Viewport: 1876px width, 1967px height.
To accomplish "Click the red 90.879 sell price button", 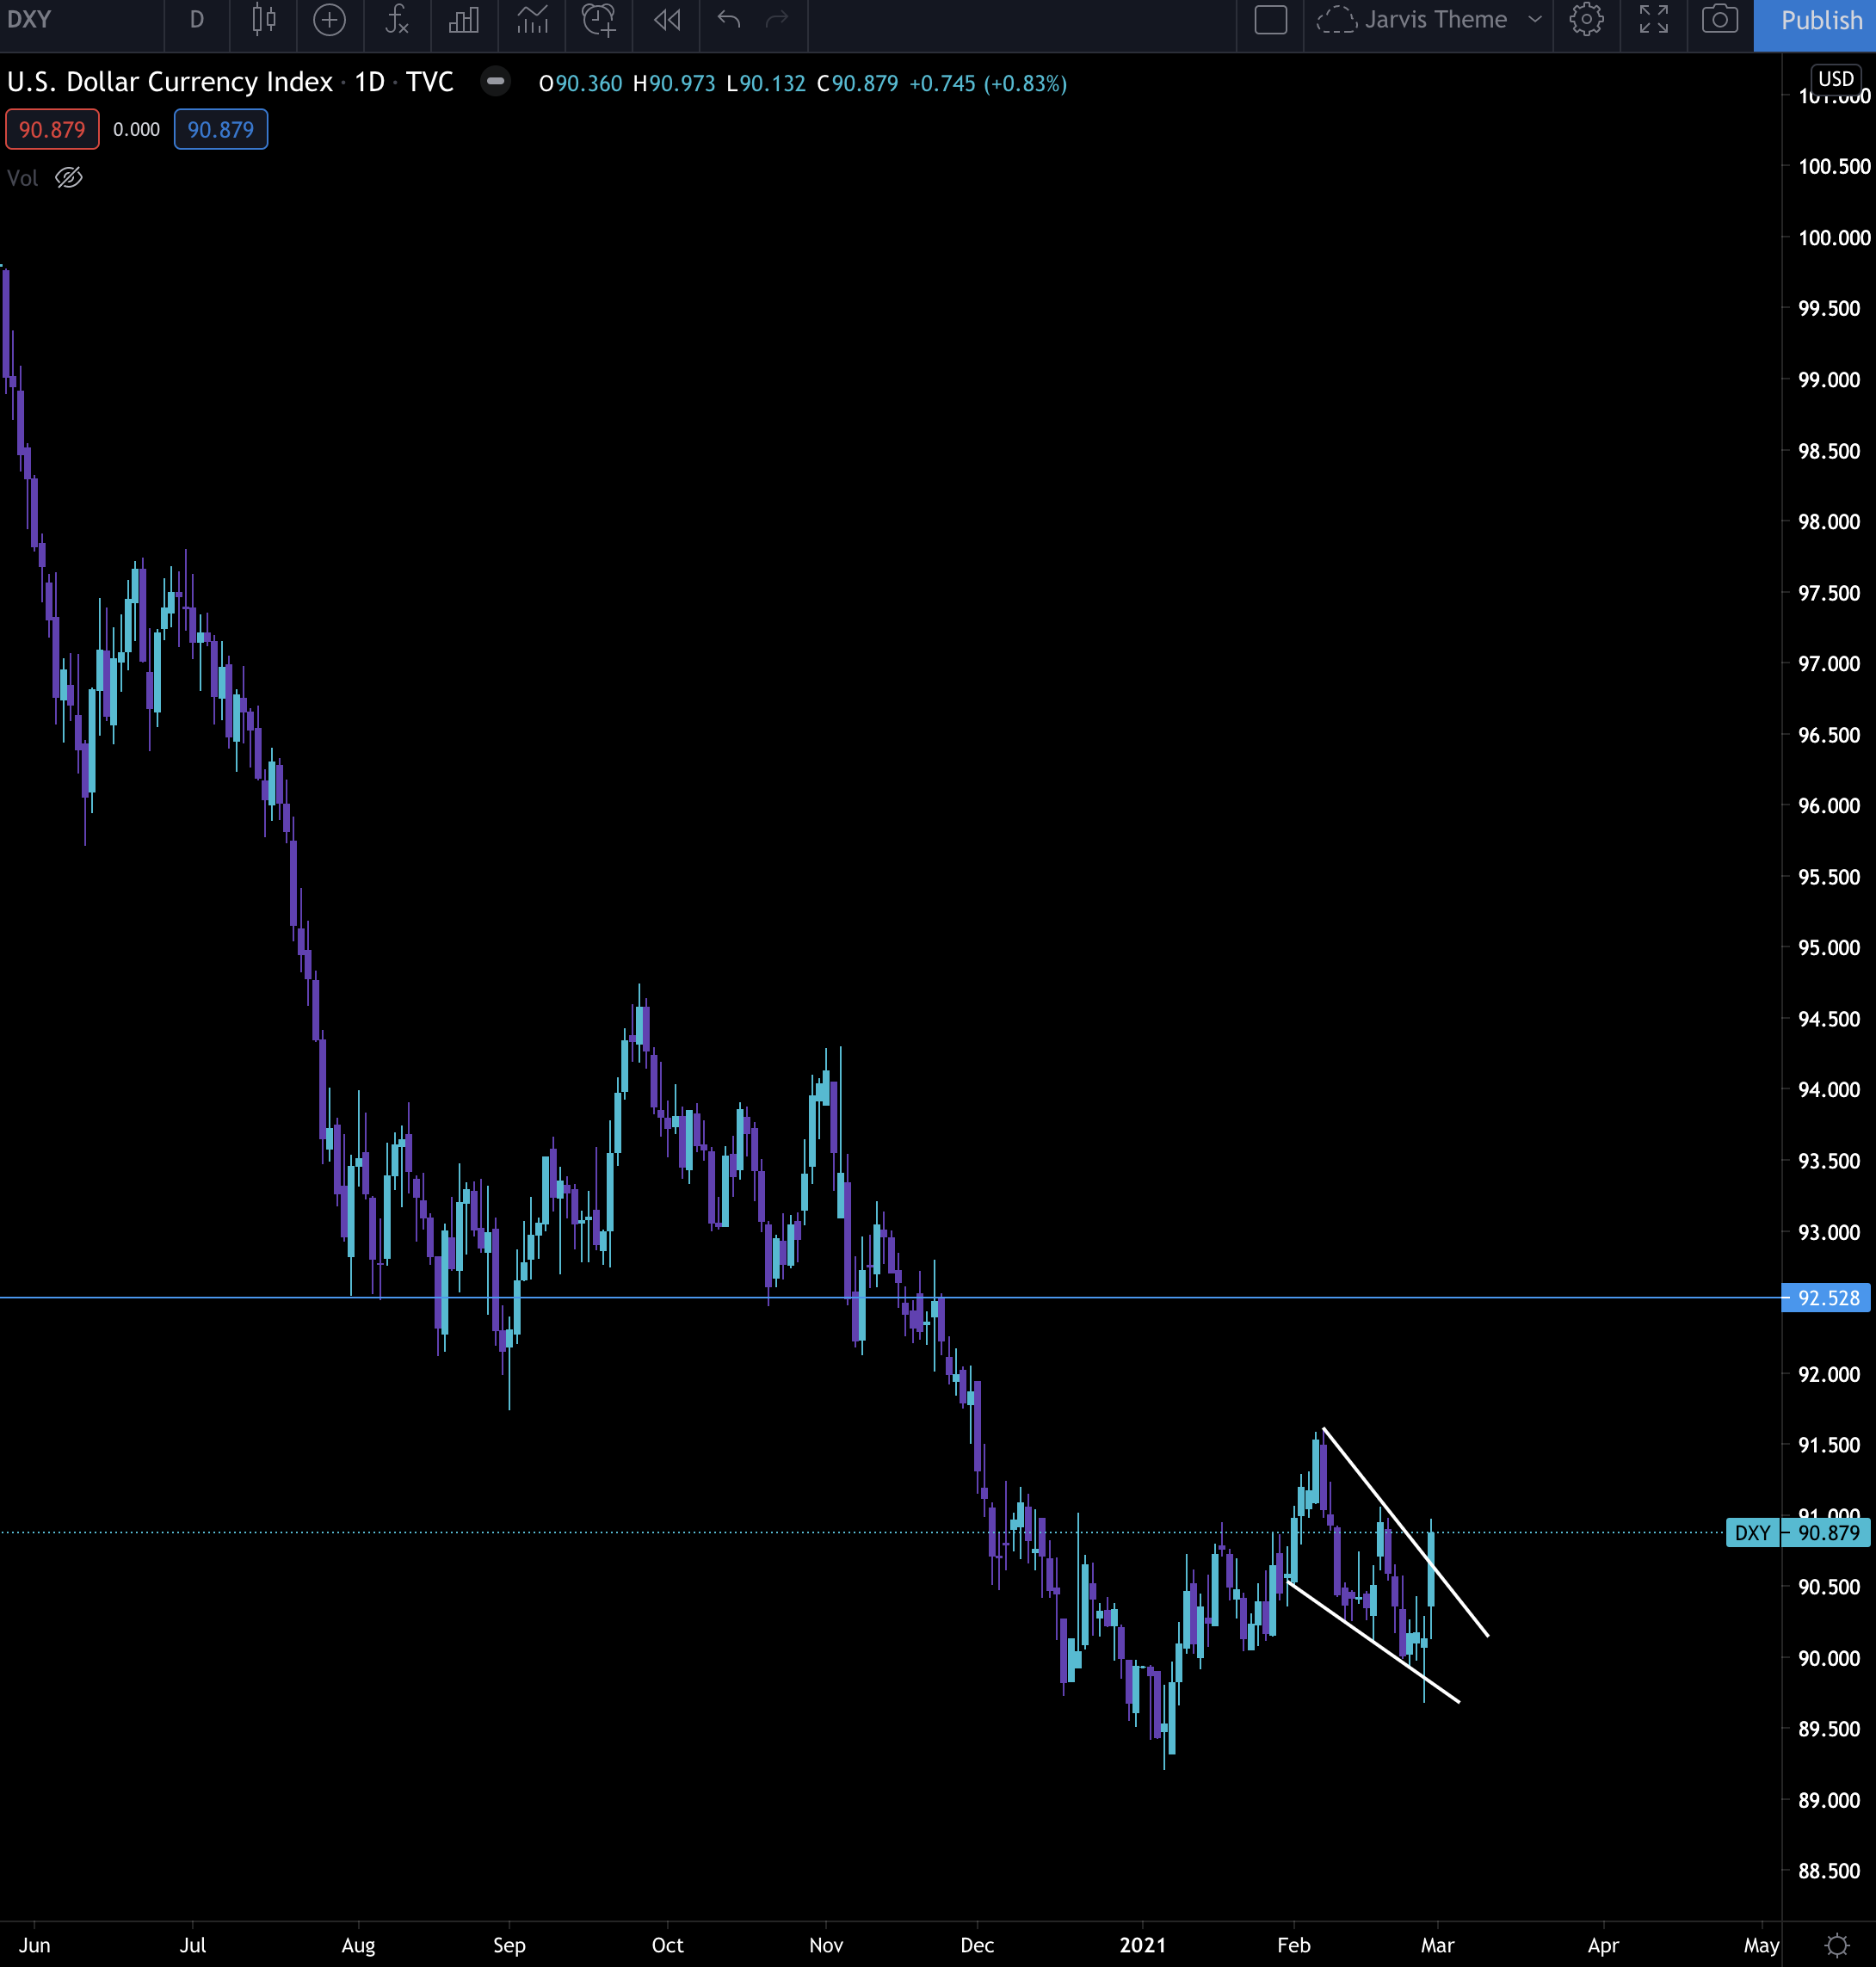I will 52,129.
